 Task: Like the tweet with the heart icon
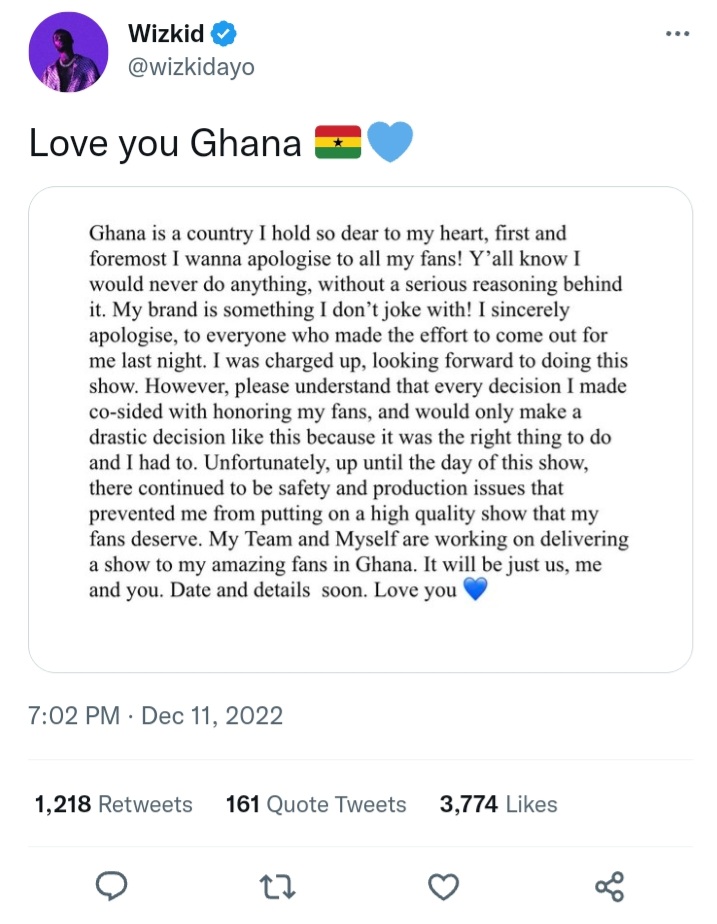(443, 886)
